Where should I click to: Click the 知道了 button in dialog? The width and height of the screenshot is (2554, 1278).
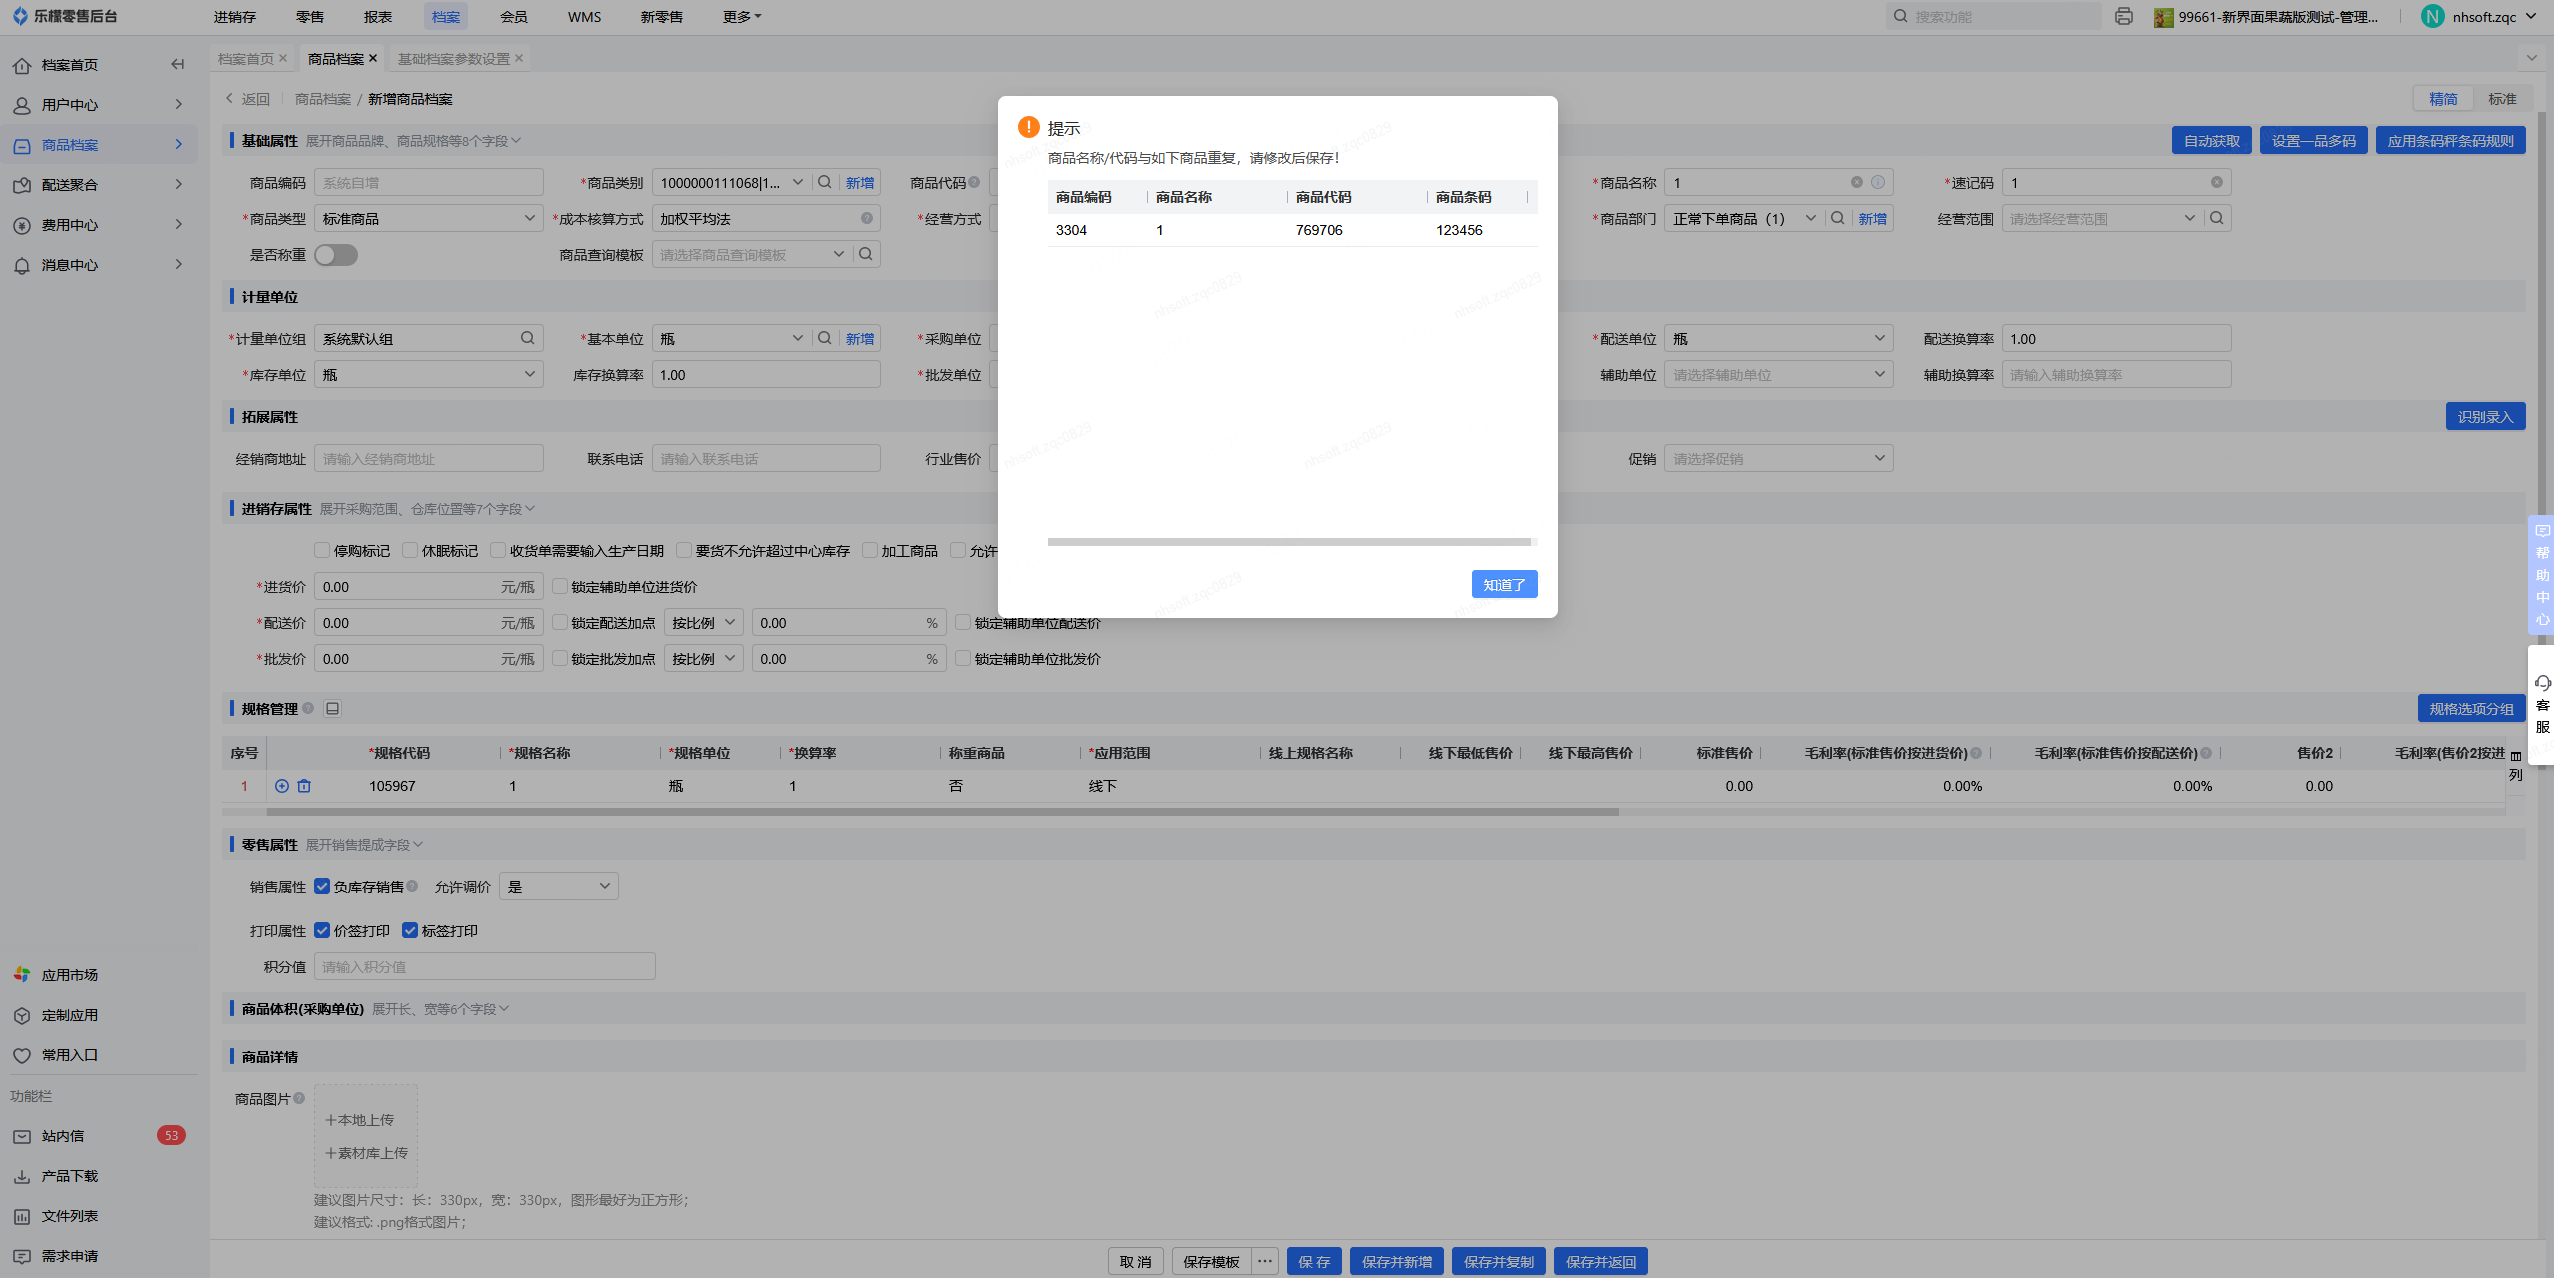pos(1503,585)
